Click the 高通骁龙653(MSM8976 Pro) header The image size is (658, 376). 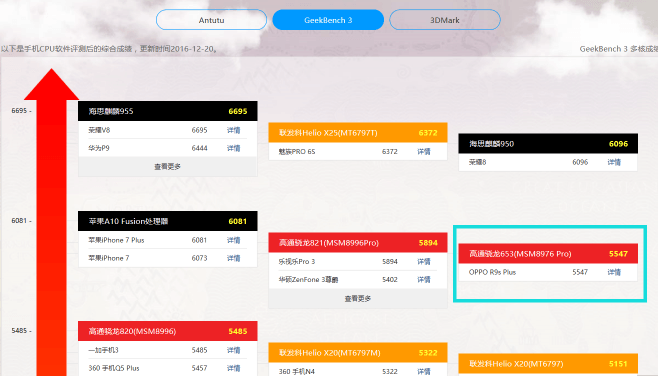coord(548,253)
